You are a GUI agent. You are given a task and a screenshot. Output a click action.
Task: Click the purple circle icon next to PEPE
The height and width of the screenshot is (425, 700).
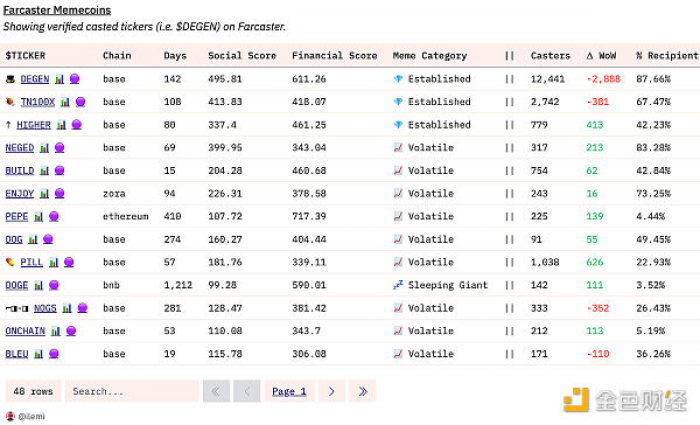[54, 216]
